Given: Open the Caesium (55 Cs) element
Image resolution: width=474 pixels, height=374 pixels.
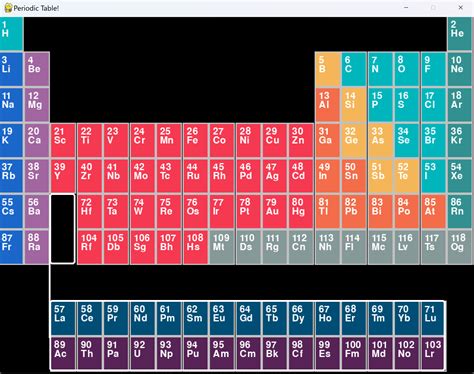Looking at the screenshot, I should pos(11,211).
